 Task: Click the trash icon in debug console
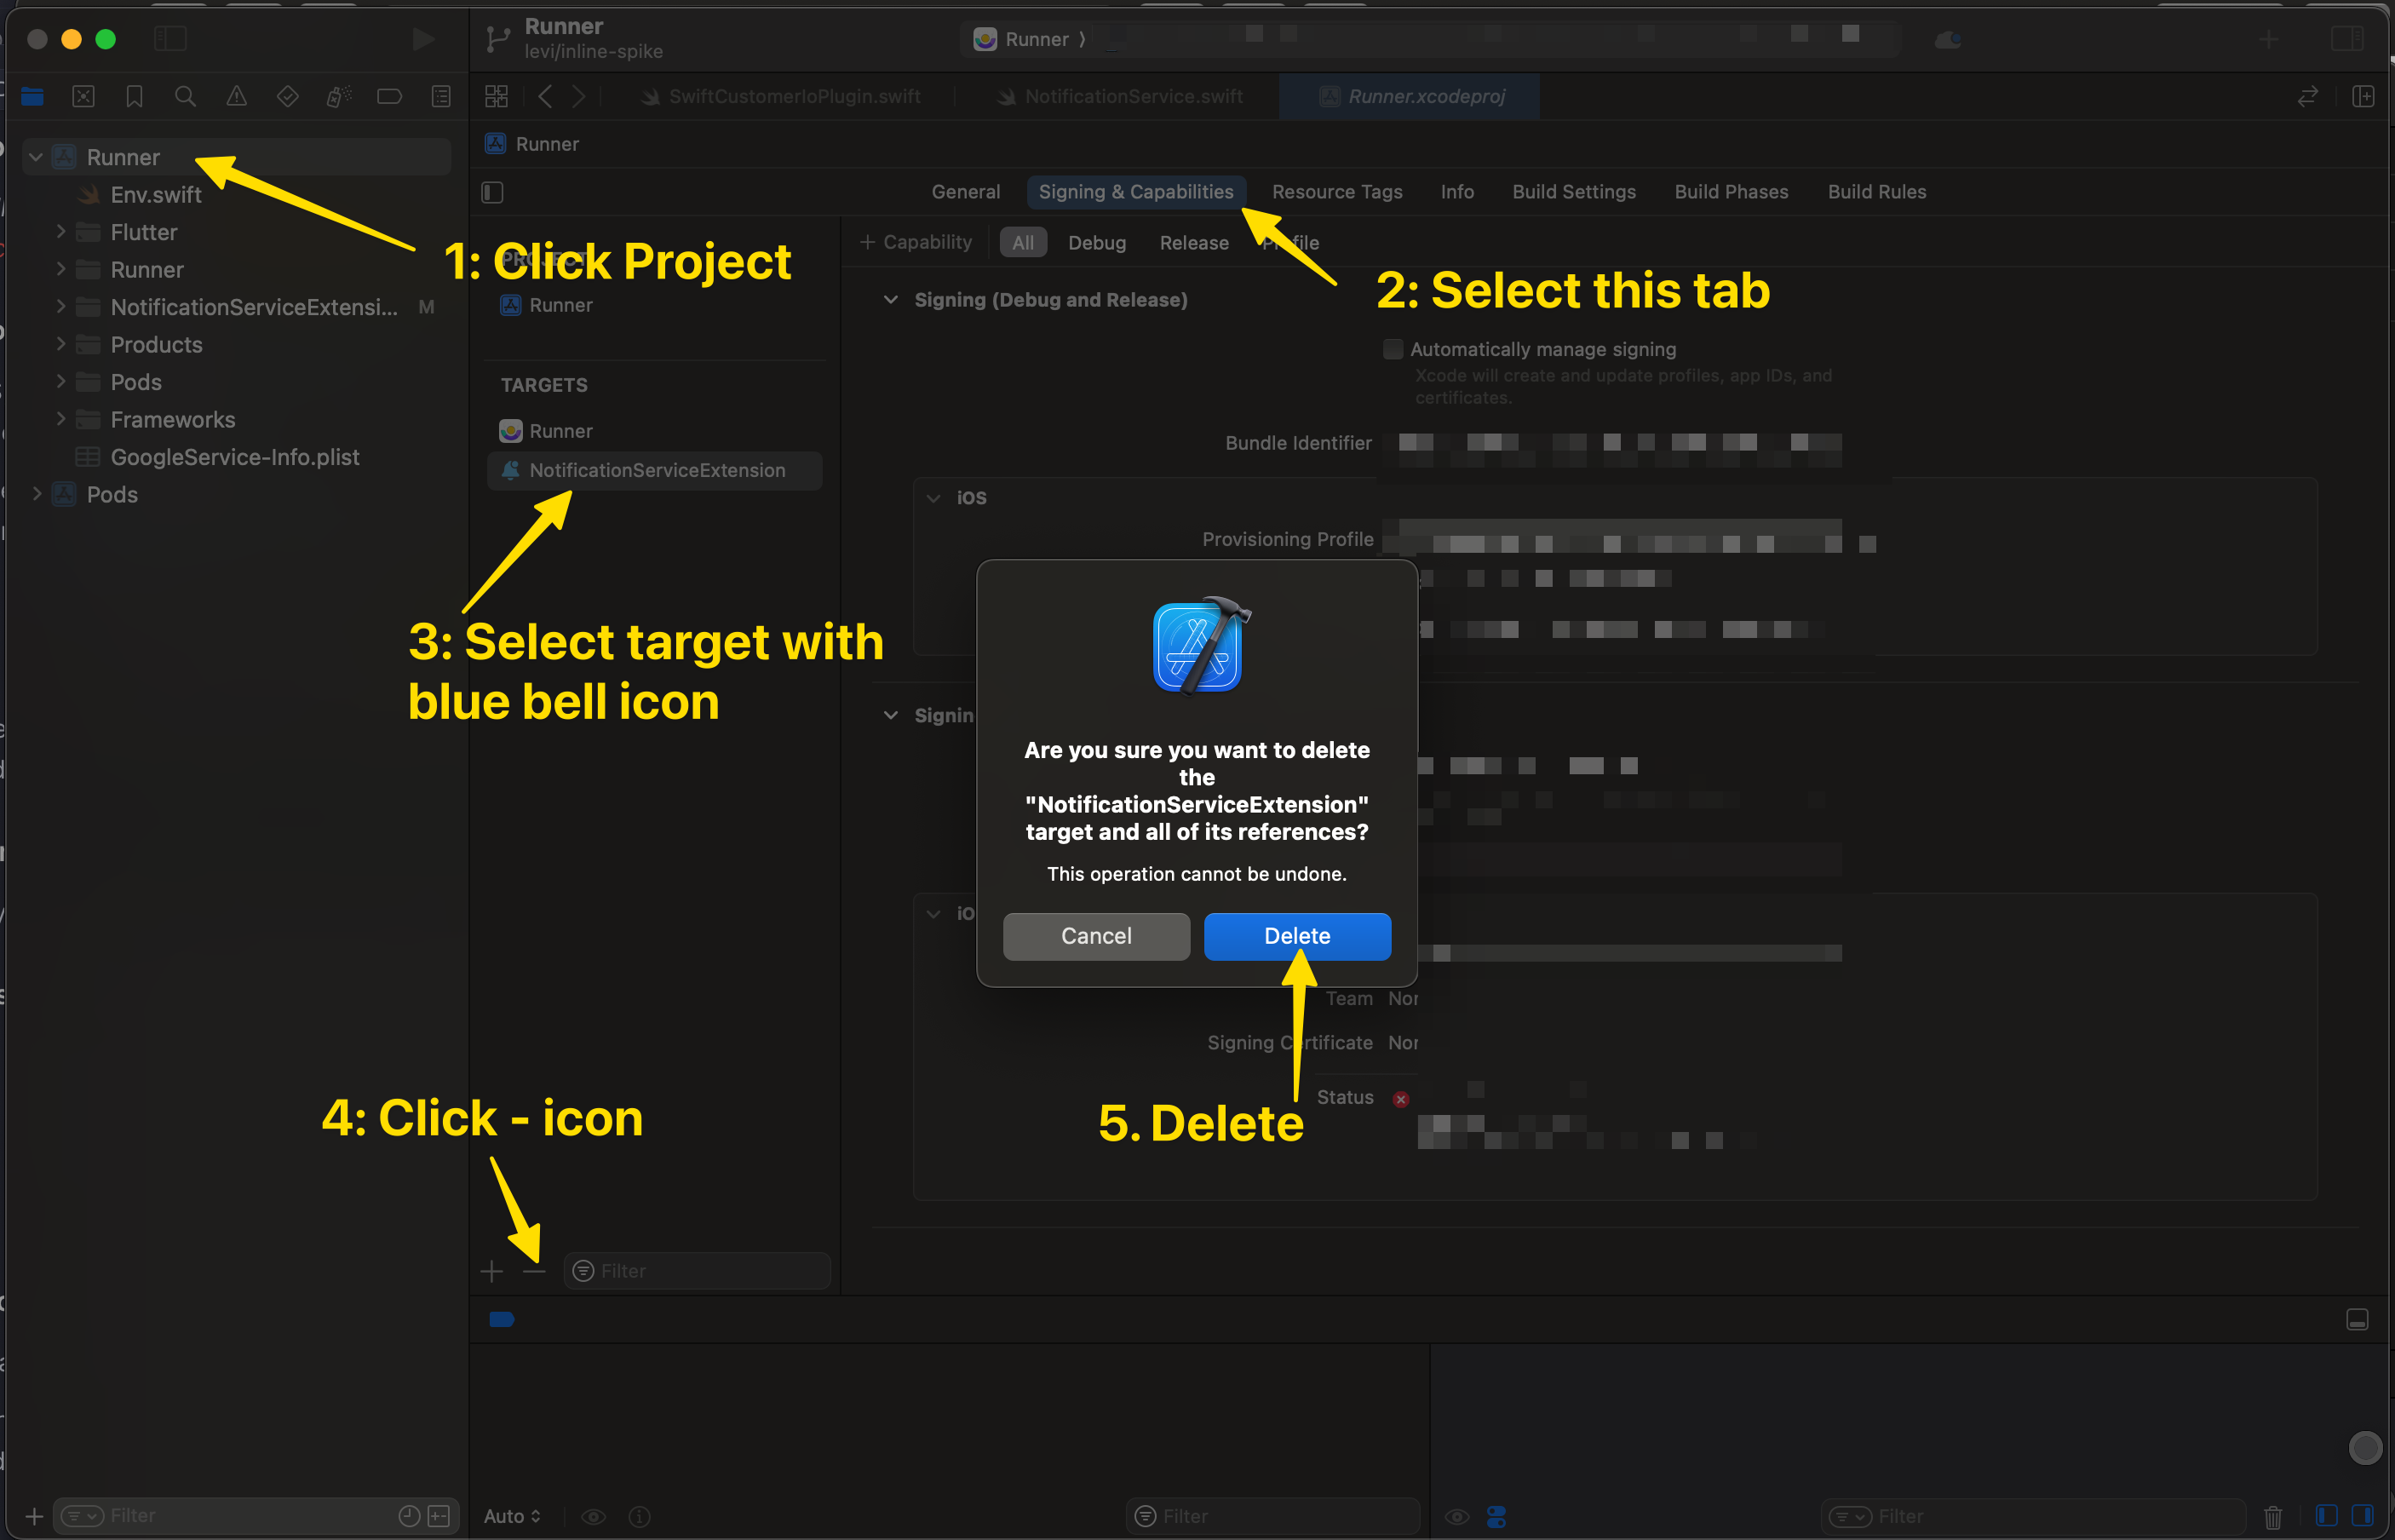coord(2273,1517)
